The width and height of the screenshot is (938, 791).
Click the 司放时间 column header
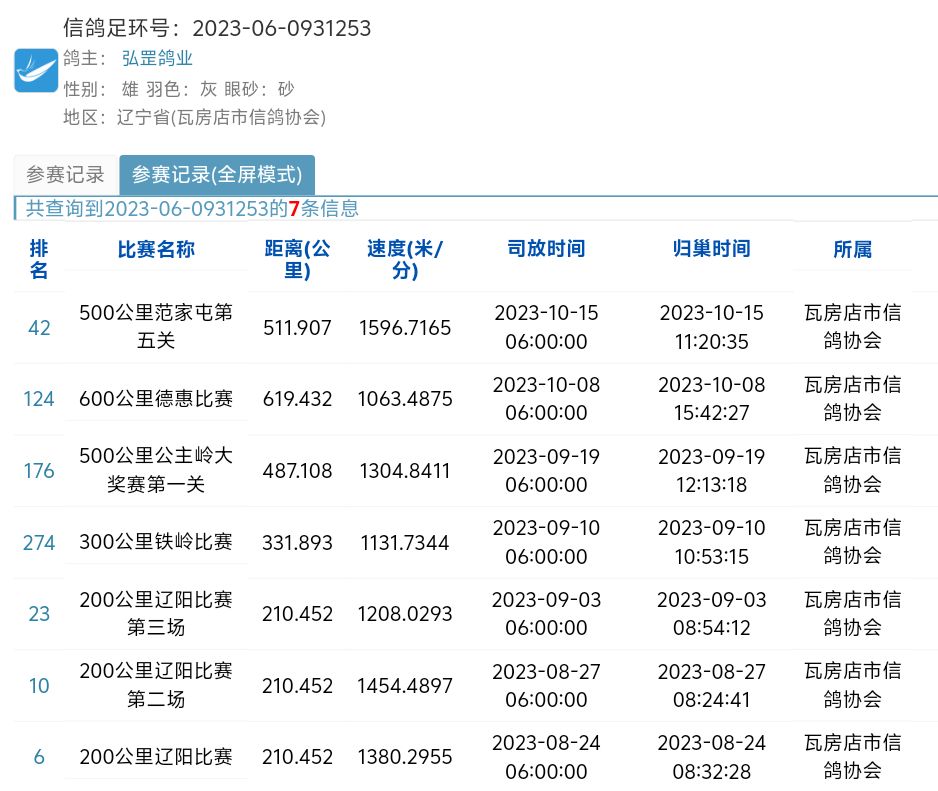point(546,249)
